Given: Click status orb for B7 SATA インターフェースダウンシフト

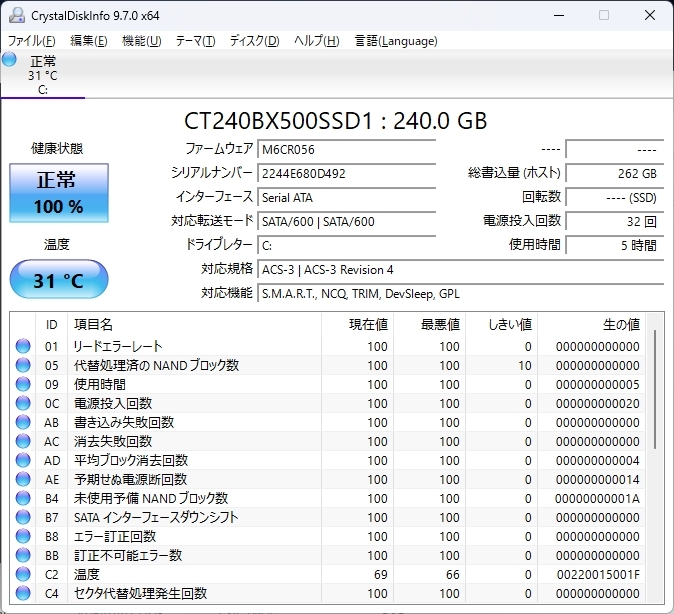Looking at the screenshot, I should click(23, 517).
